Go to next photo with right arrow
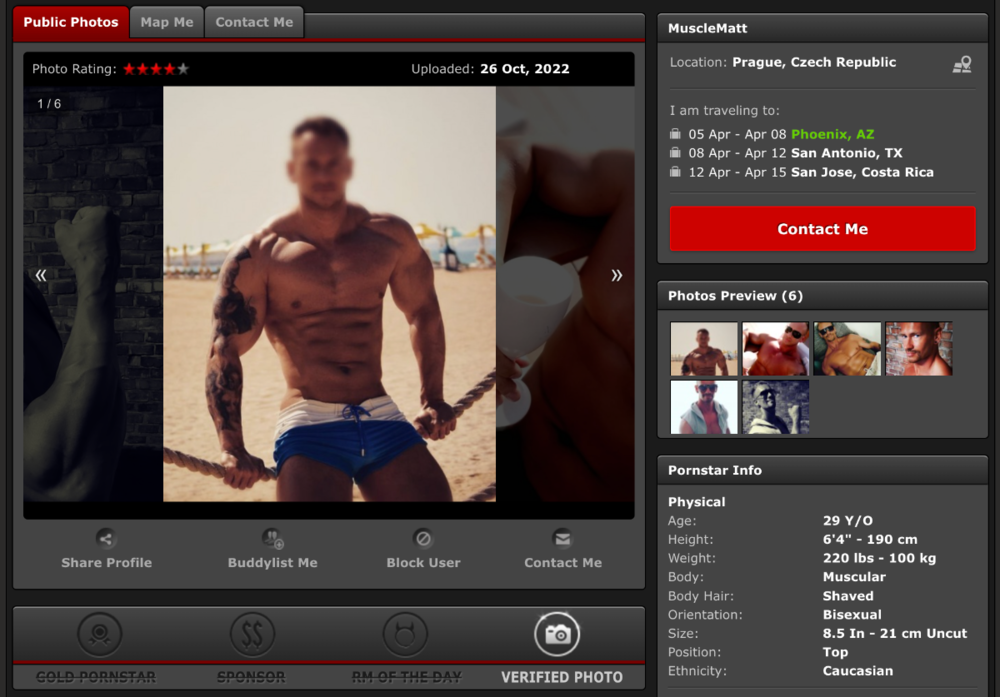 point(616,275)
